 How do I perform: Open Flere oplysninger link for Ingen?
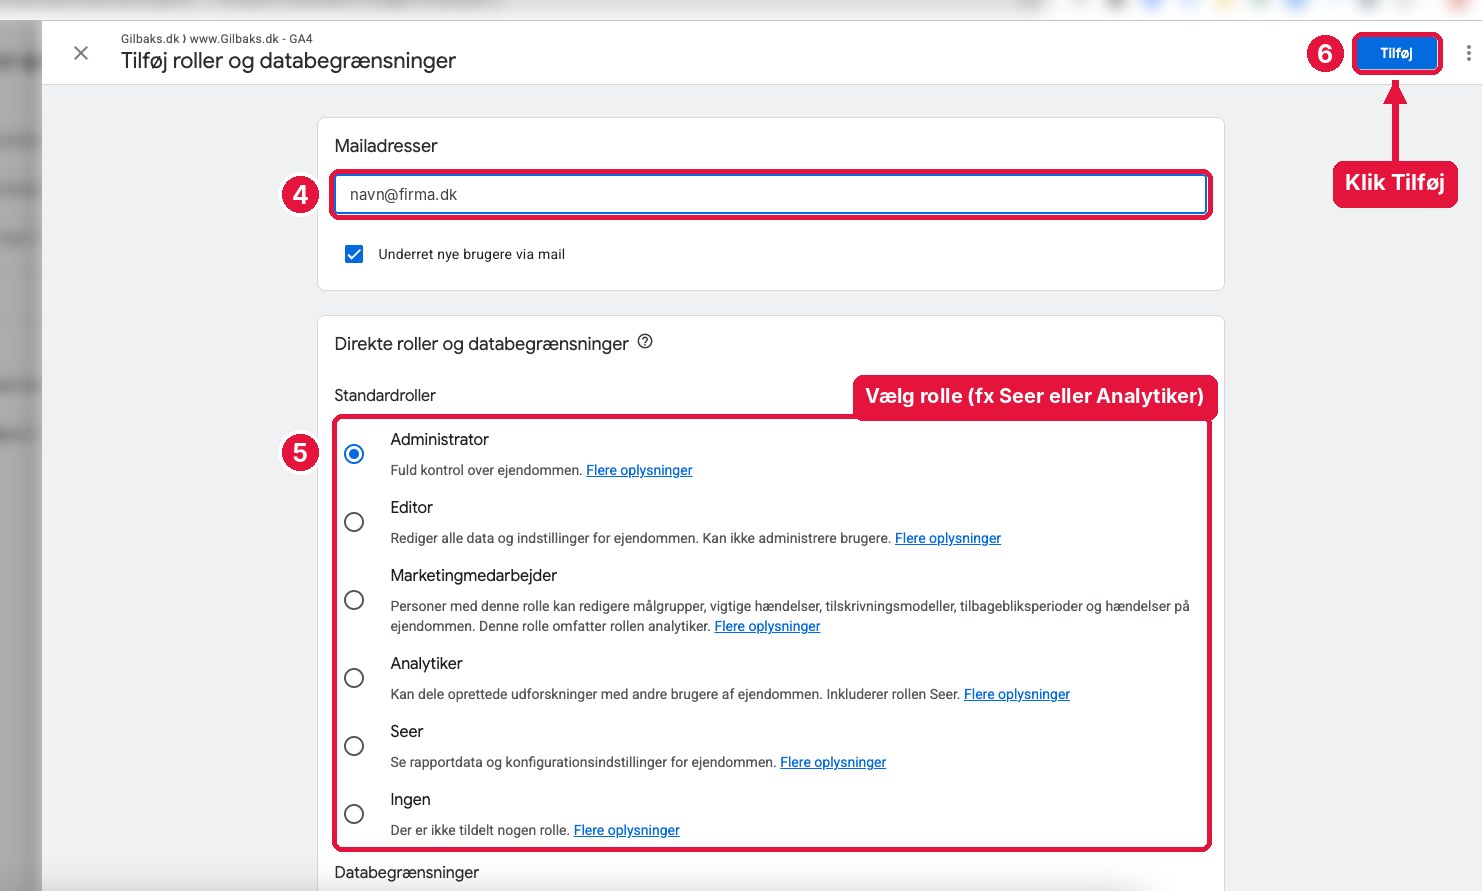627,830
